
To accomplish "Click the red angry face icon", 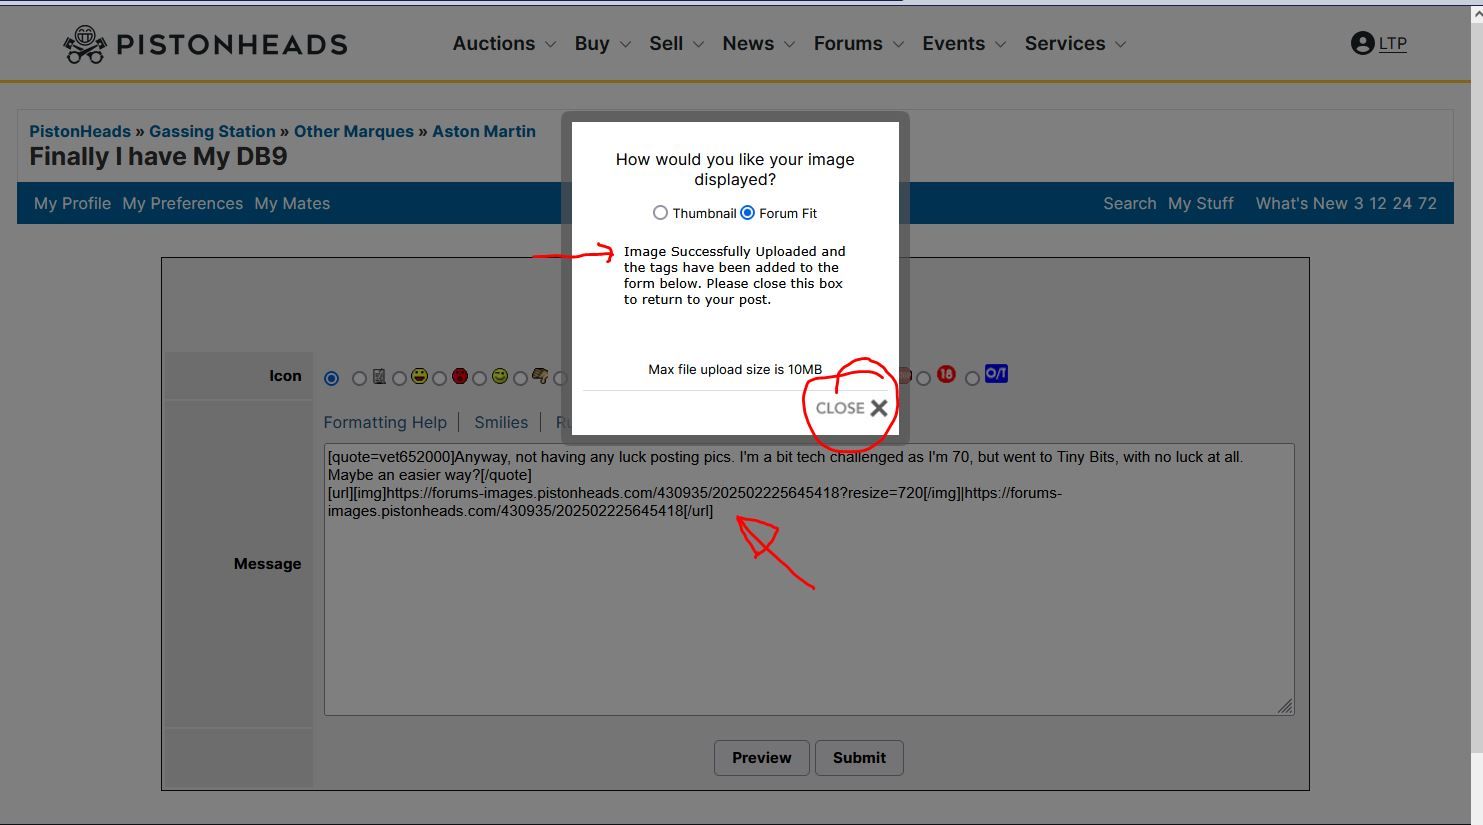I will tap(460, 376).
